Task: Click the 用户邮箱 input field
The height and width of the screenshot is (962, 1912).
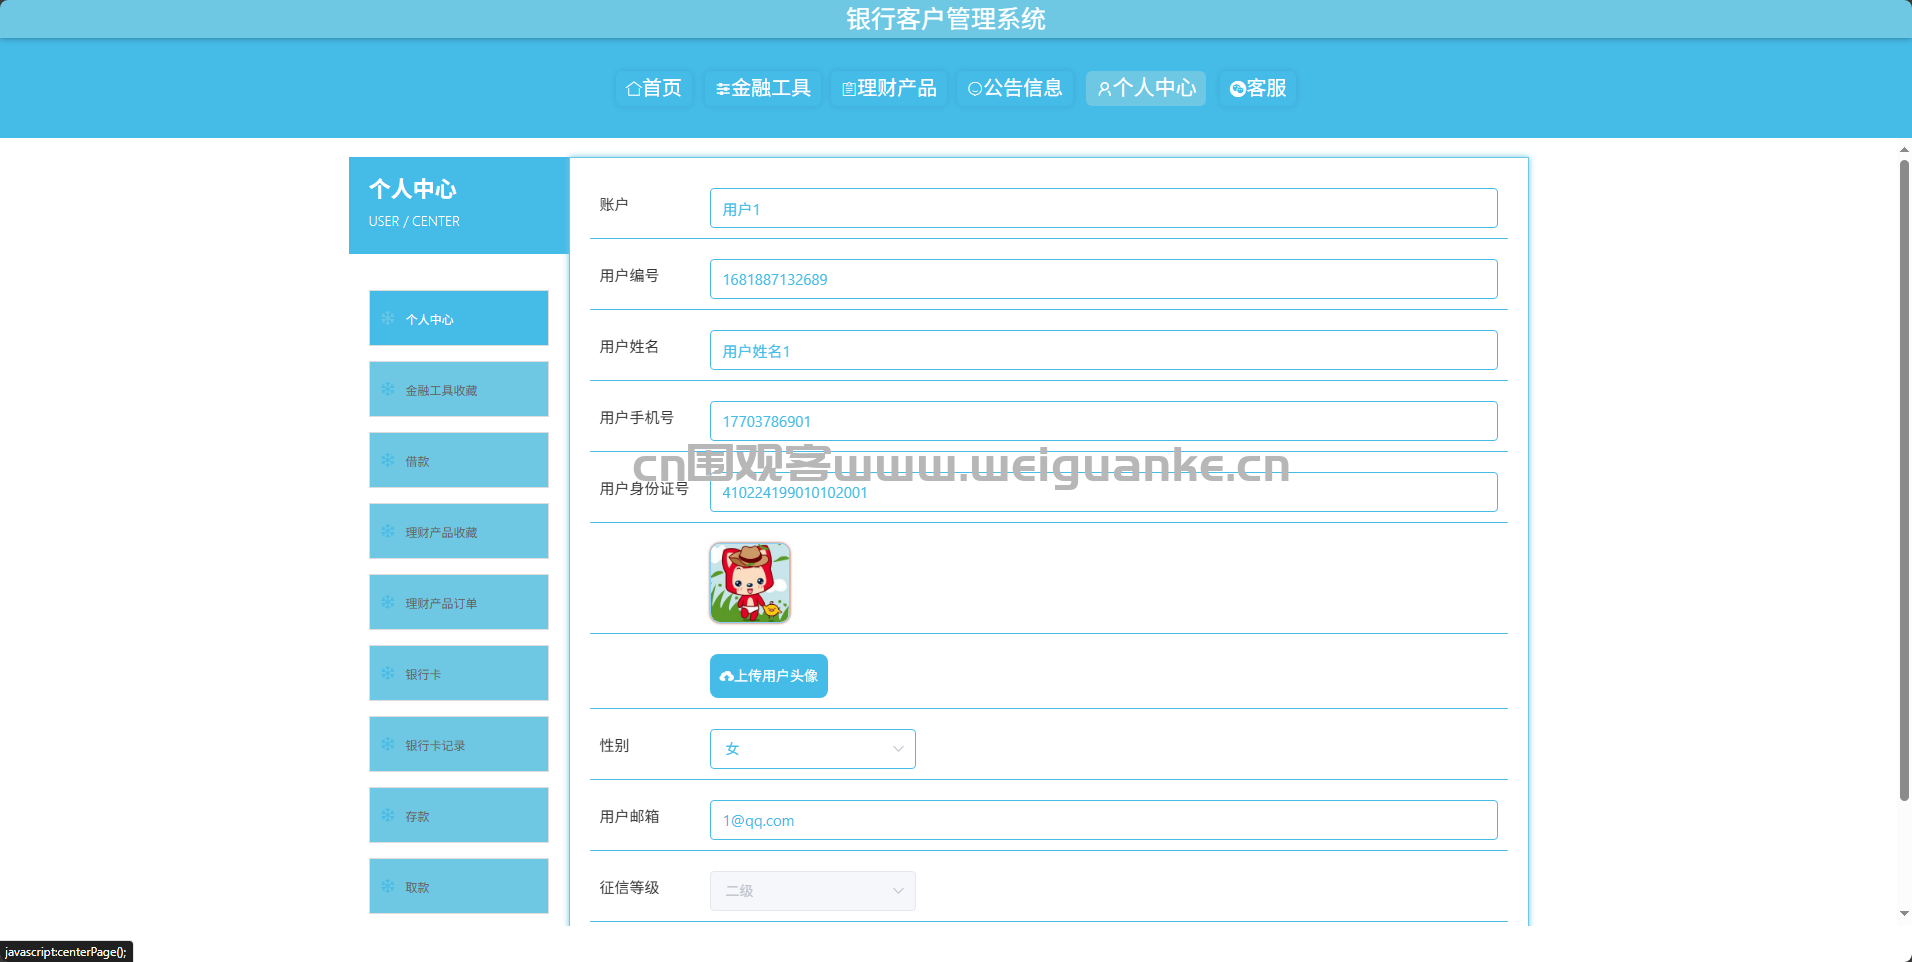Action: coord(1104,820)
